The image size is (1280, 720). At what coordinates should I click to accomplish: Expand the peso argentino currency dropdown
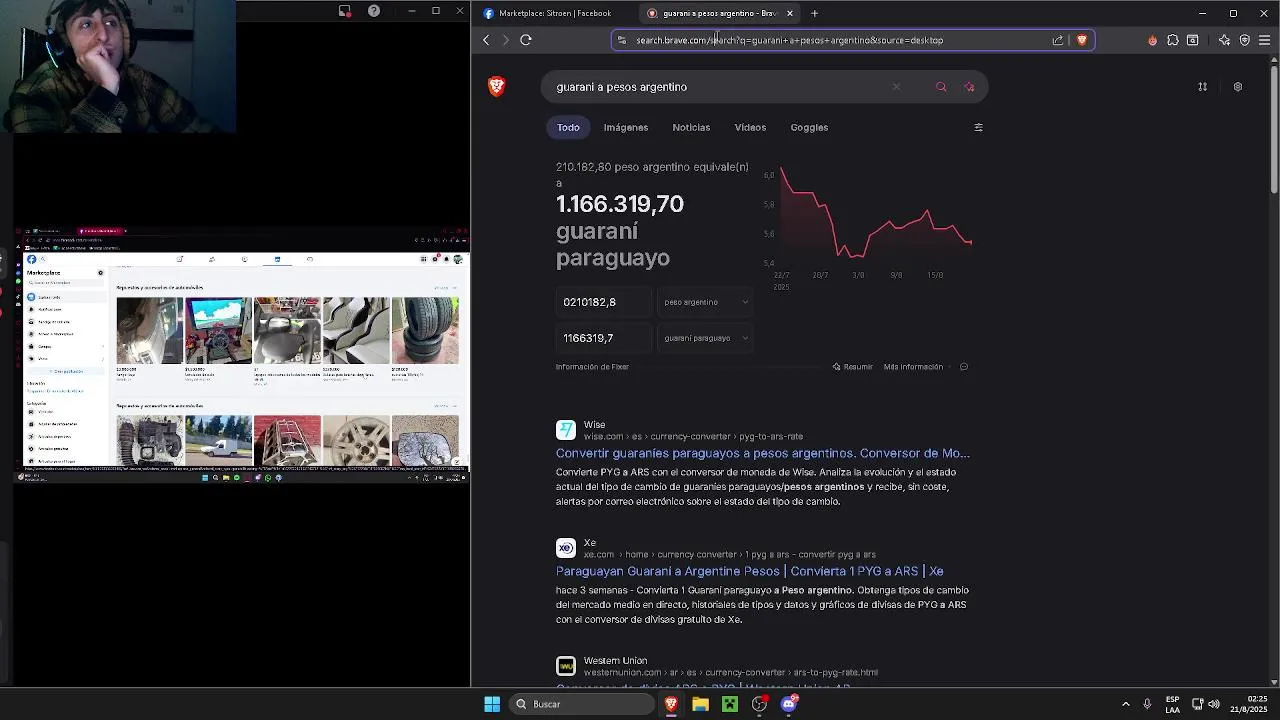click(x=706, y=302)
